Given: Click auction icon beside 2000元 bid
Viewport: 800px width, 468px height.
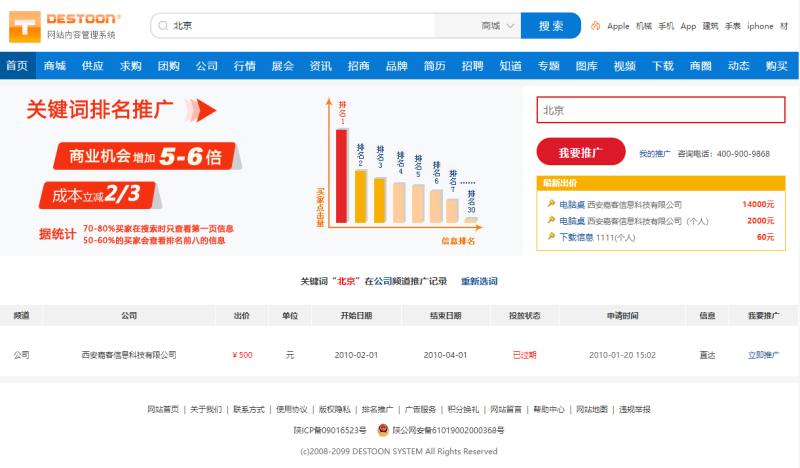Looking at the screenshot, I should (551, 220).
